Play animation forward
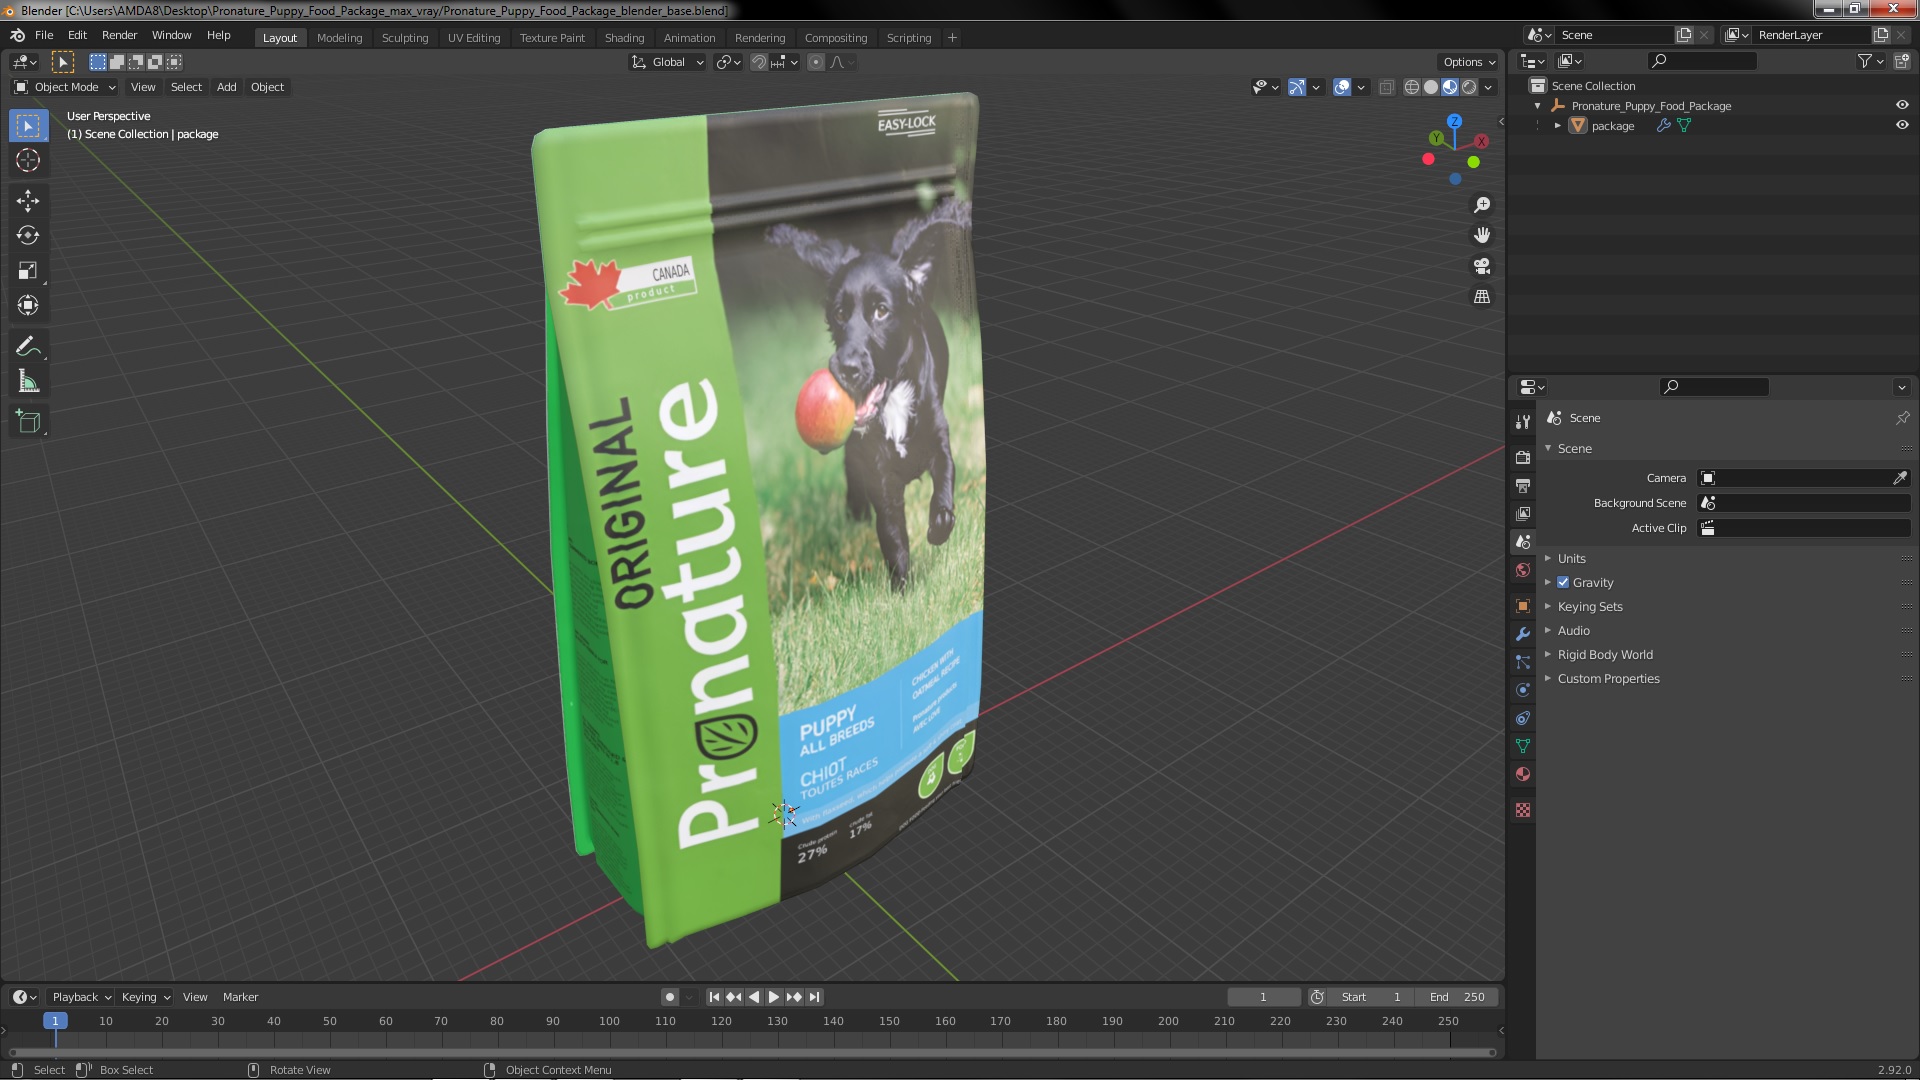Image resolution: width=1920 pixels, height=1080 pixels. 774,997
